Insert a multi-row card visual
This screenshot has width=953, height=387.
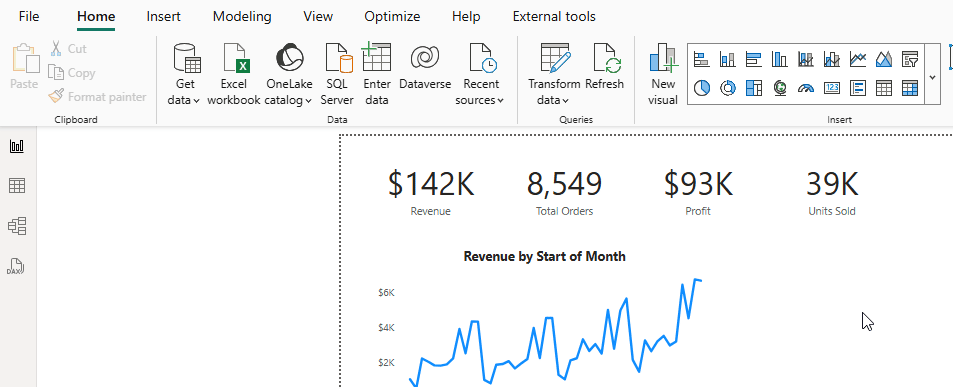(858, 88)
